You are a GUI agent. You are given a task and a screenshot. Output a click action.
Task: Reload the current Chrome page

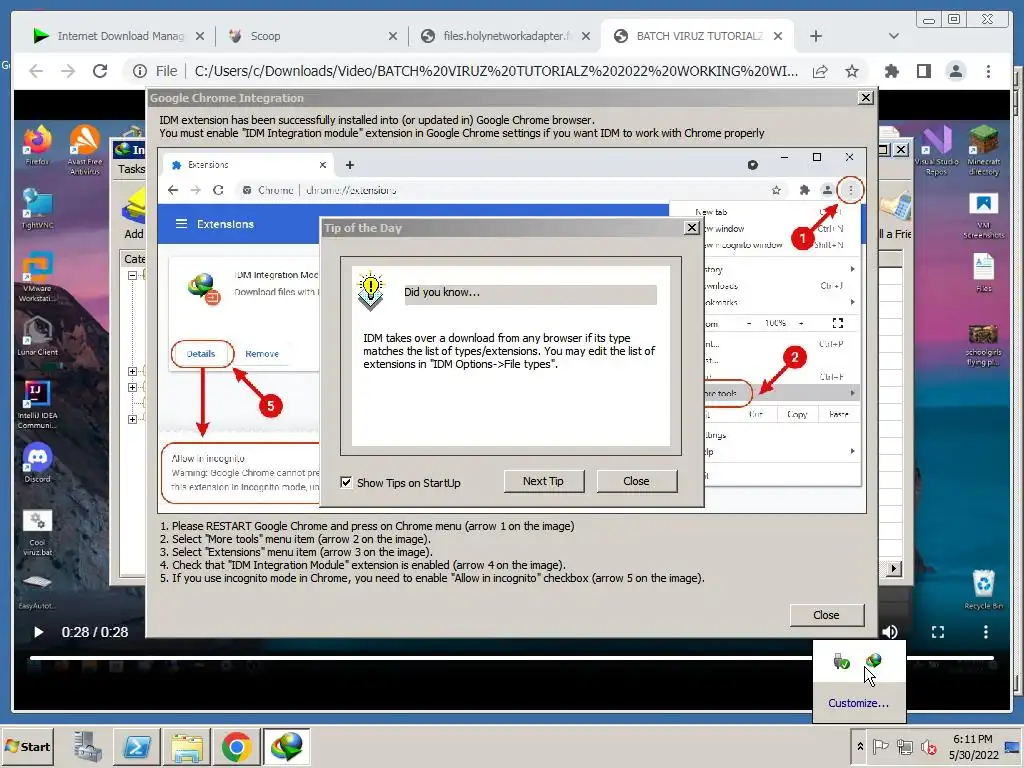coord(100,71)
